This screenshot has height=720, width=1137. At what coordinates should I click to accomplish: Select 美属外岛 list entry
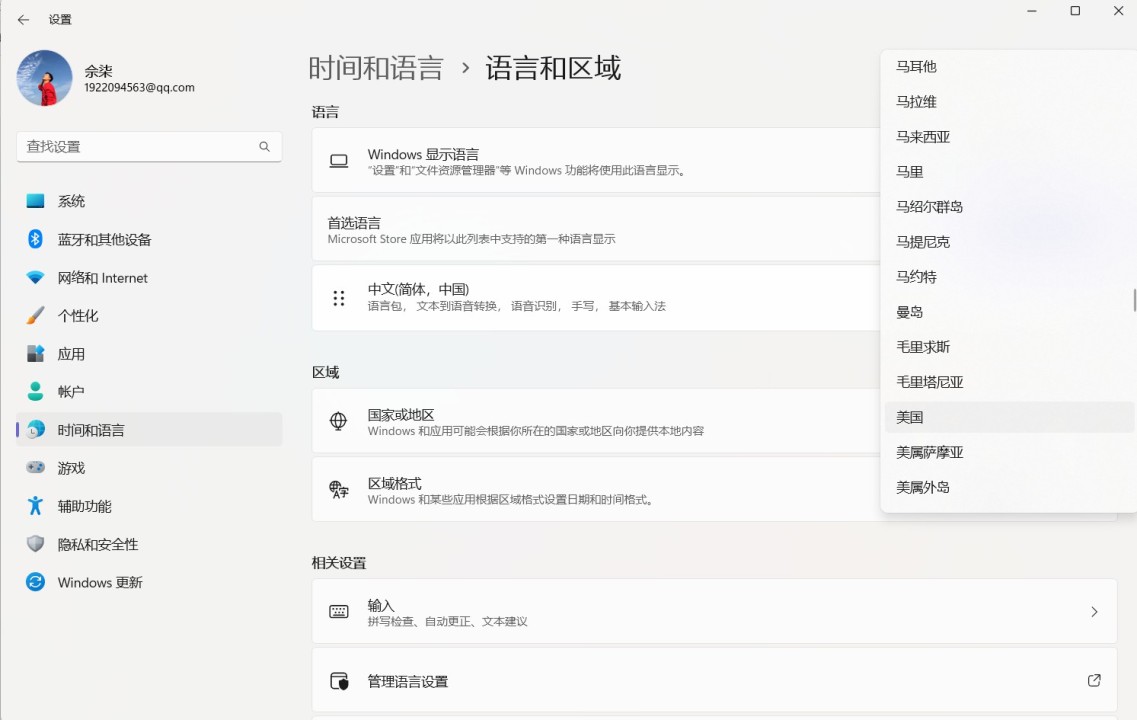[x=1008, y=487]
